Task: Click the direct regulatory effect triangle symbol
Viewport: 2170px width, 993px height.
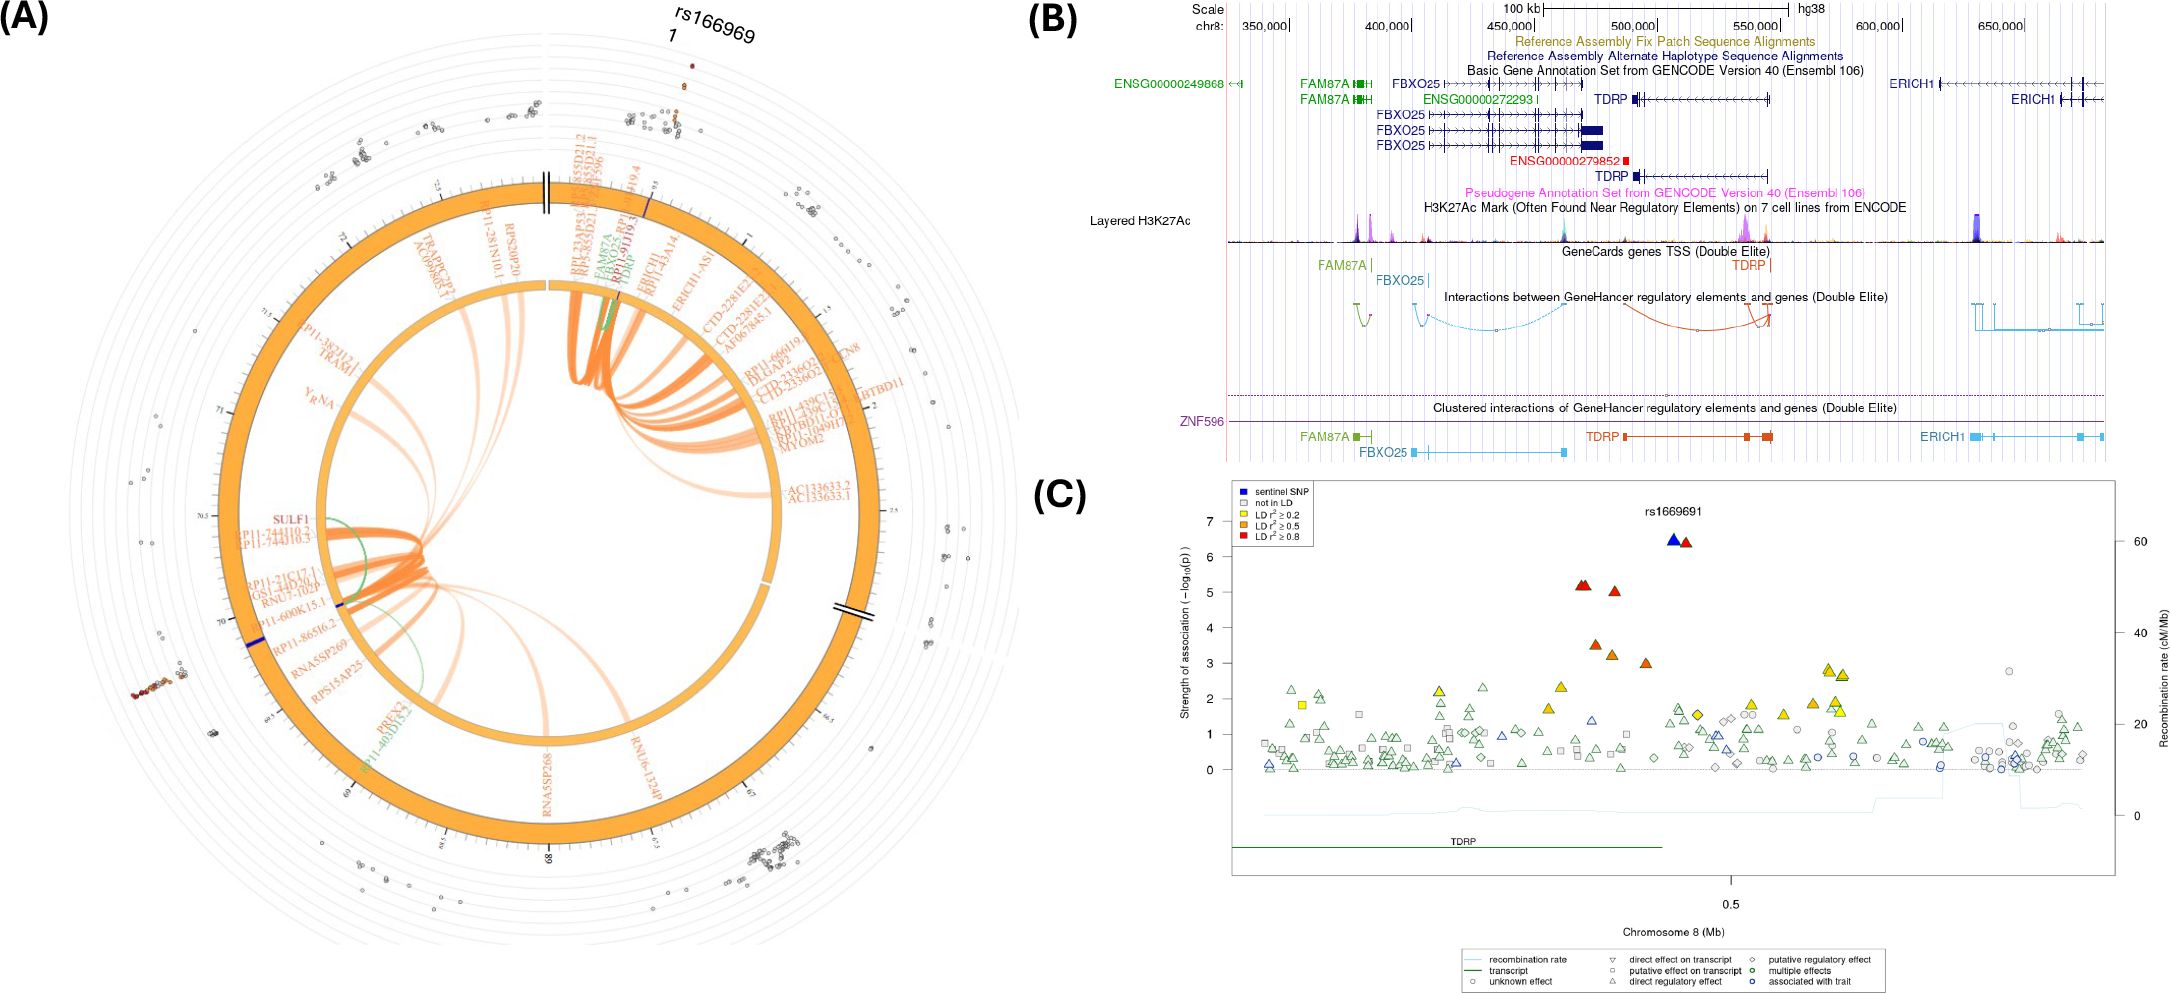Action: pyautogui.click(x=1613, y=982)
